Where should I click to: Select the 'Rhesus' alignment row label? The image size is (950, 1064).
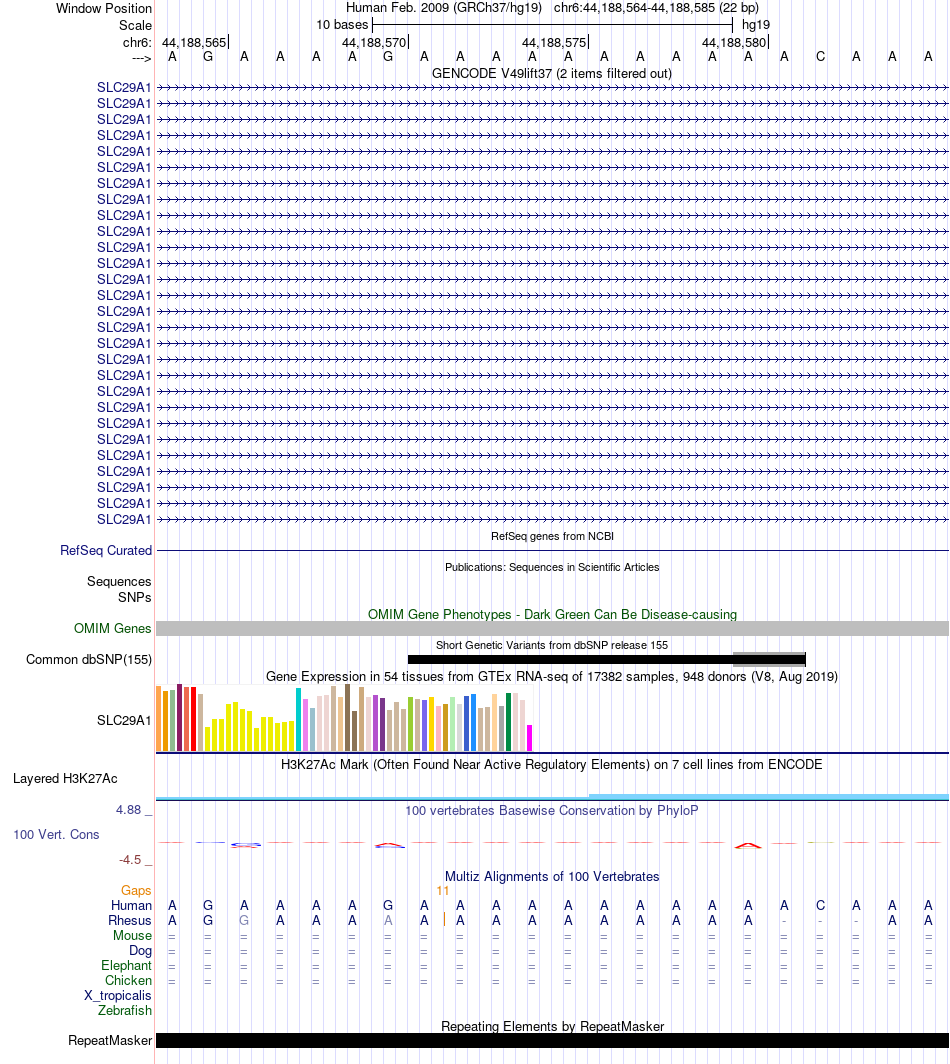(x=130, y=920)
